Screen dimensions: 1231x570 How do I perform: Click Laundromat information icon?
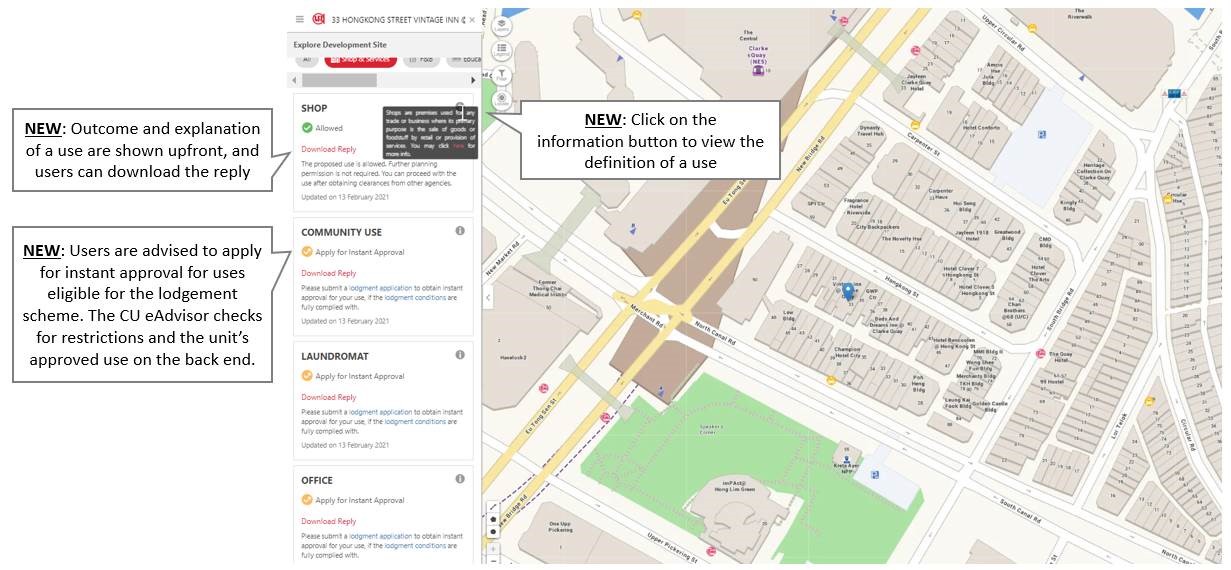[460, 355]
